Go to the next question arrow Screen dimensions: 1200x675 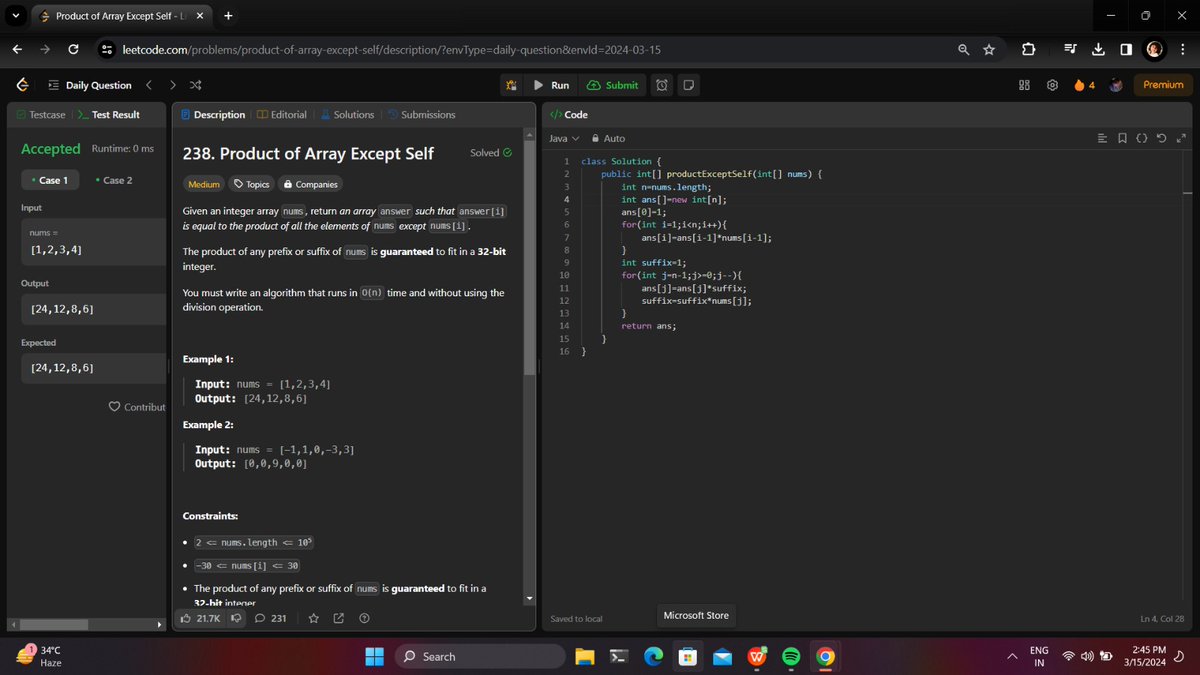coord(172,85)
